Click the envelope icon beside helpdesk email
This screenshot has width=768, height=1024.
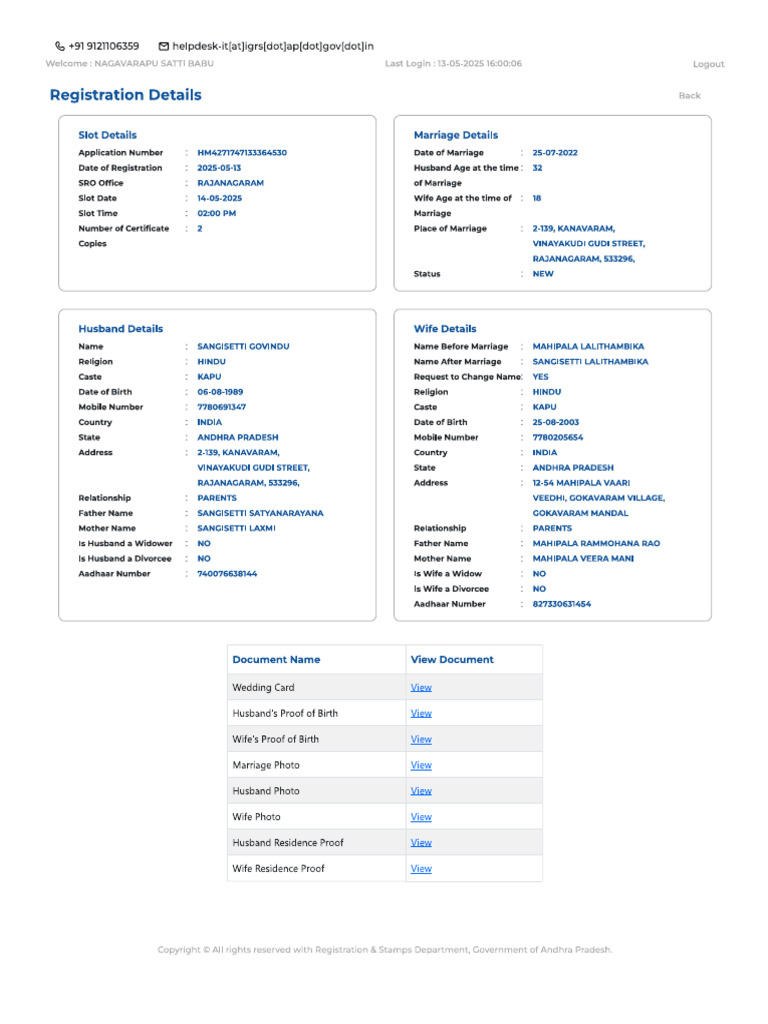coord(164,46)
